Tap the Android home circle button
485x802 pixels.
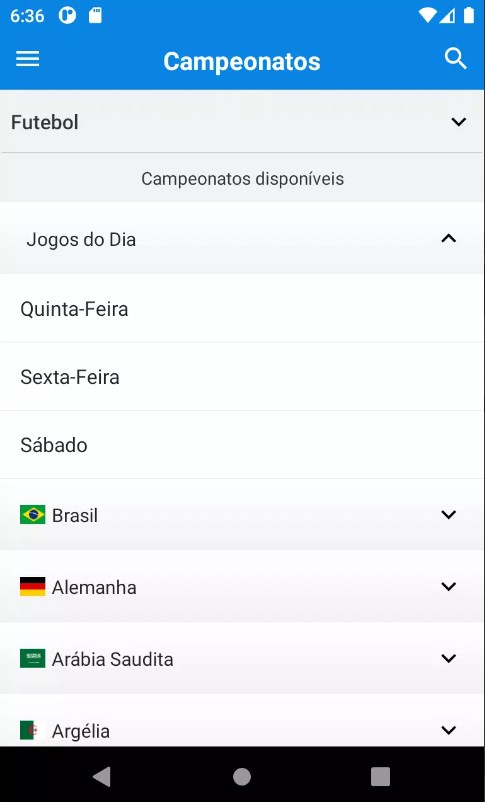pyautogui.click(x=242, y=776)
